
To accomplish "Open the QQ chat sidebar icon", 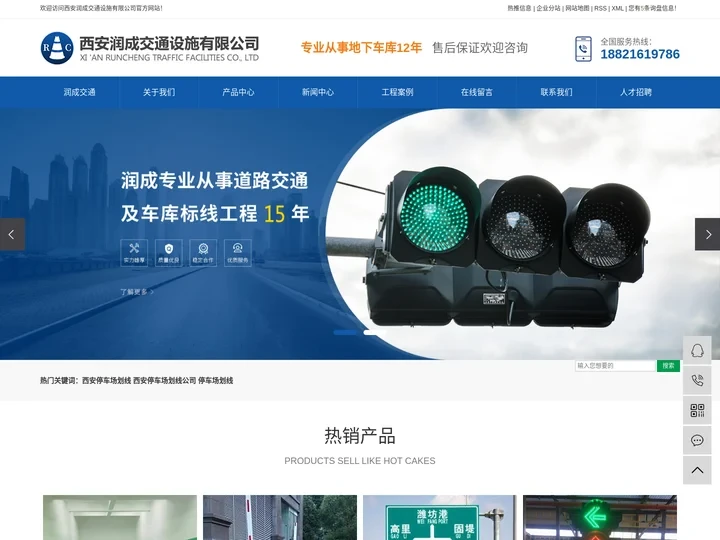I will click(x=697, y=350).
